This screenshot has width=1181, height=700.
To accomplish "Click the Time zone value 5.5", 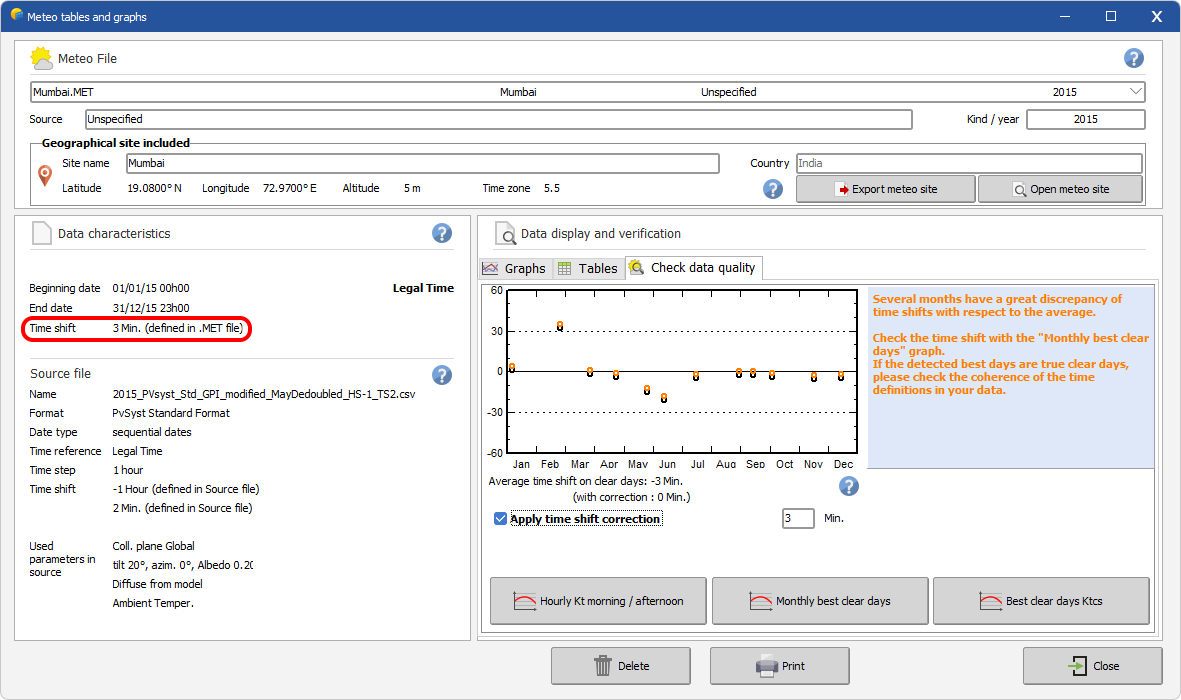I will 552,188.
